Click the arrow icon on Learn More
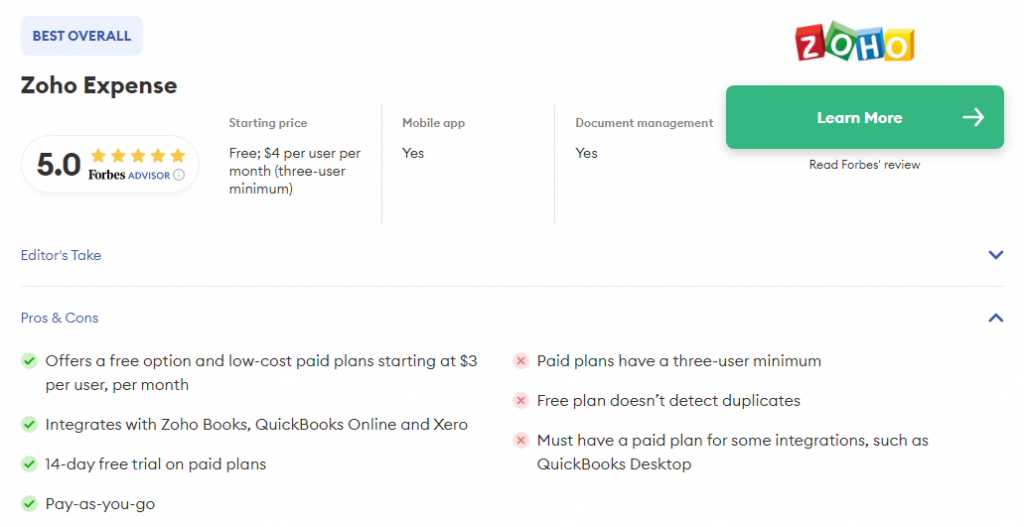 (x=973, y=118)
